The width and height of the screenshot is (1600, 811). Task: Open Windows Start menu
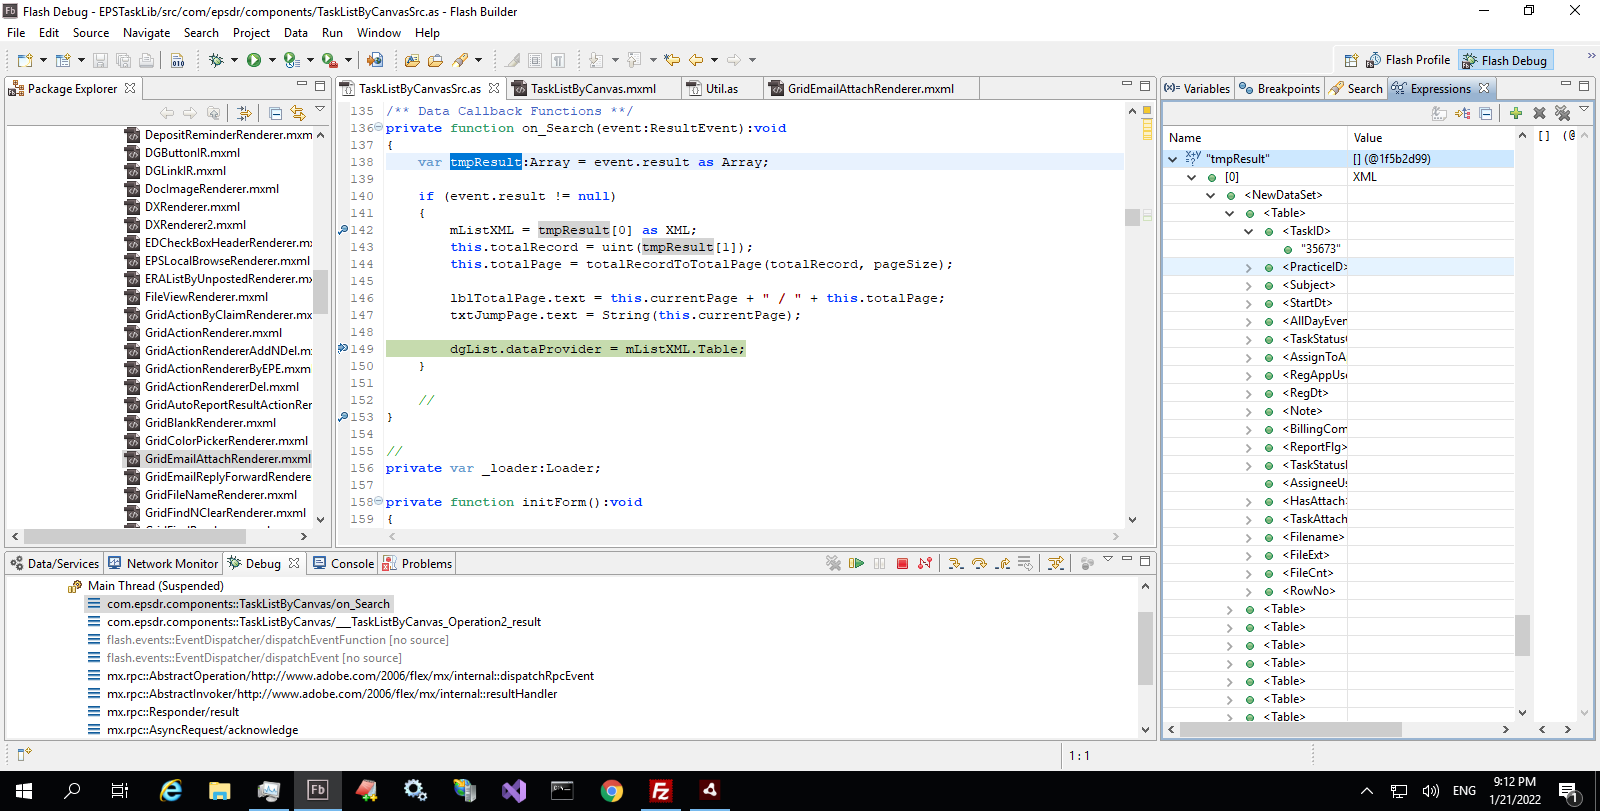(x=24, y=790)
